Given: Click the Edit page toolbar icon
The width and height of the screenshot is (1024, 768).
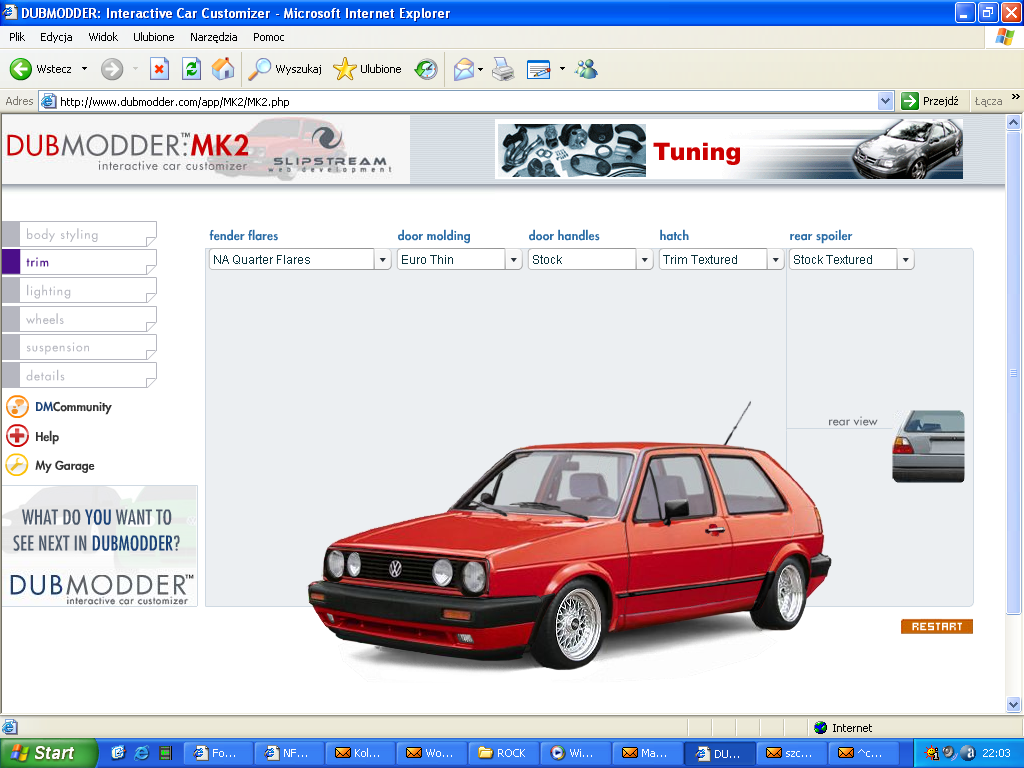Looking at the screenshot, I should click(539, 69).
